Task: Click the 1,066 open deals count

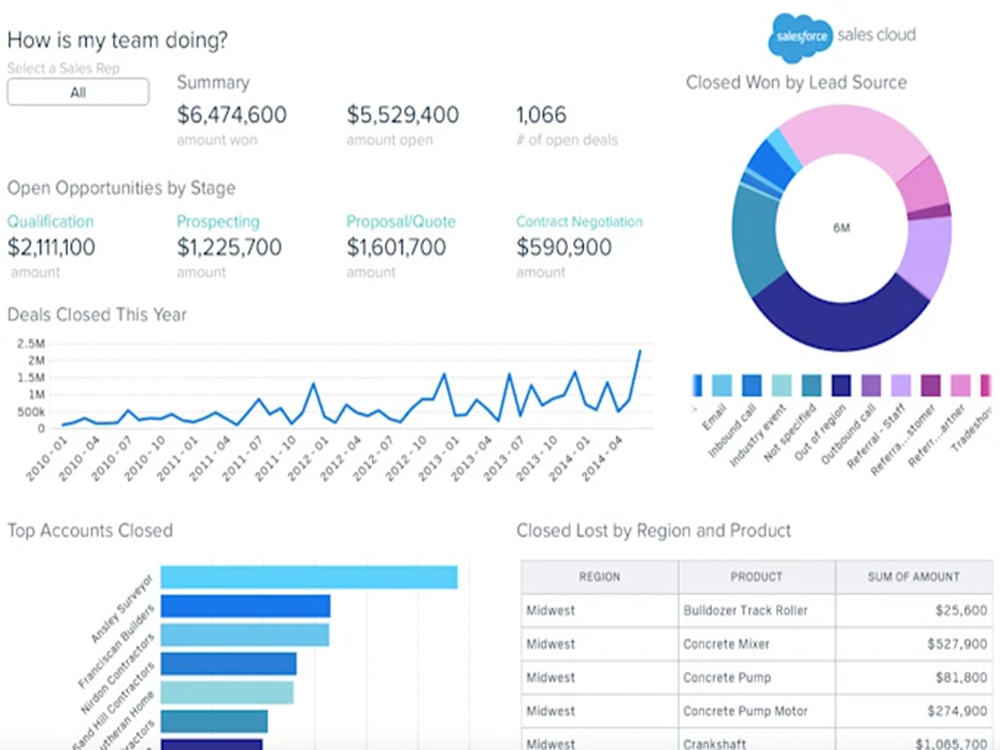Action: [x=541, y=115]
